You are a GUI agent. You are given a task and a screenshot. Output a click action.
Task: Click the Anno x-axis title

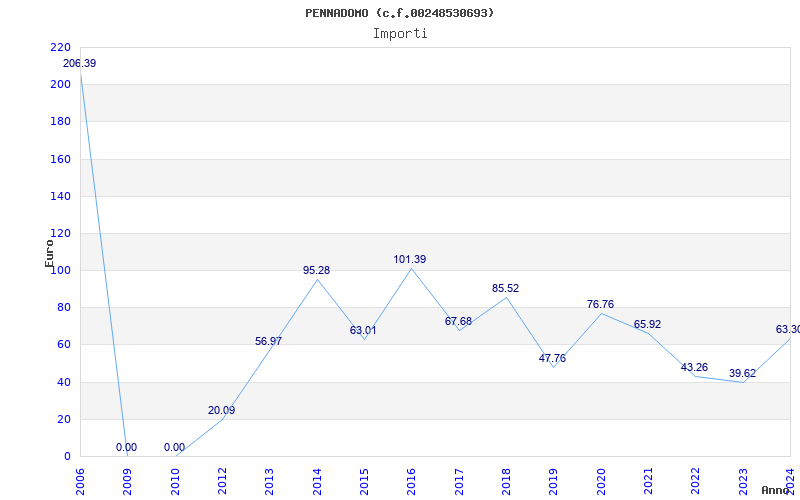(776, 490)
